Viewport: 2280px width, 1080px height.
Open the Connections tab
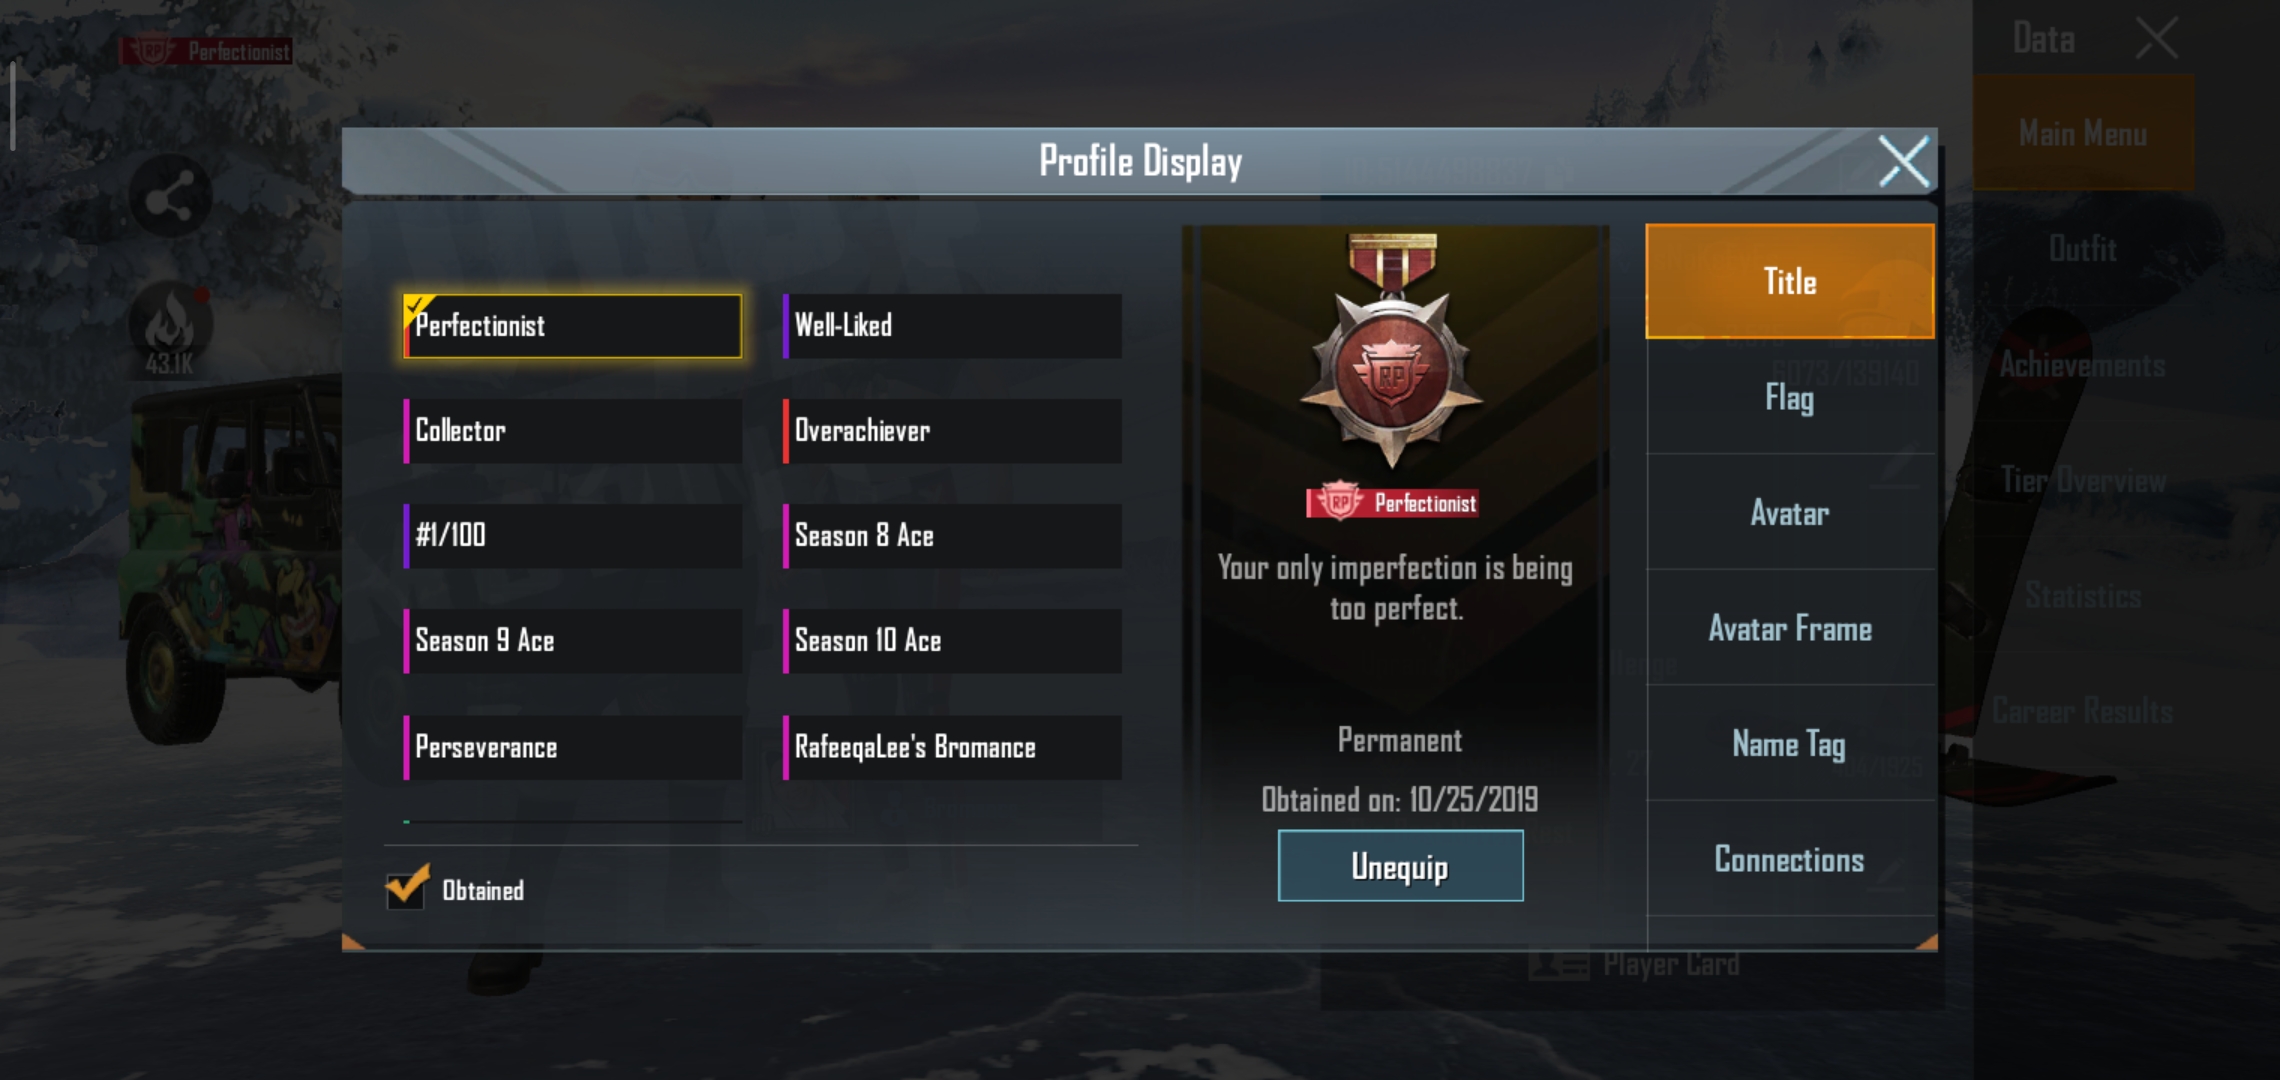[1790, 859]
